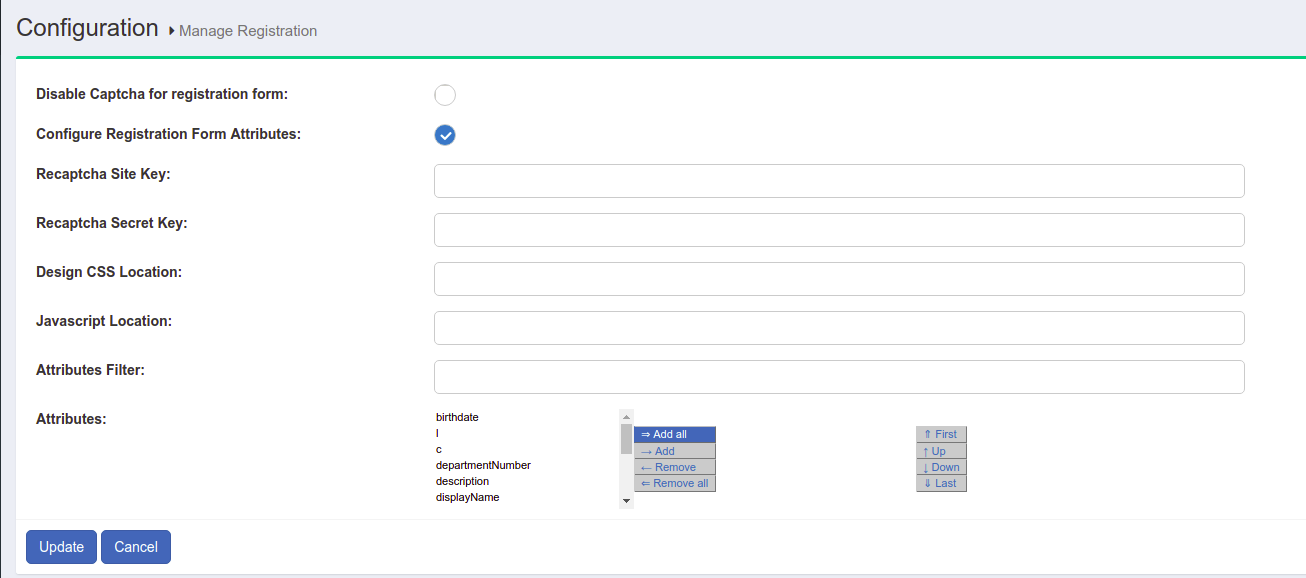Move the selected attribute to Last

click(x=941, y=483)
